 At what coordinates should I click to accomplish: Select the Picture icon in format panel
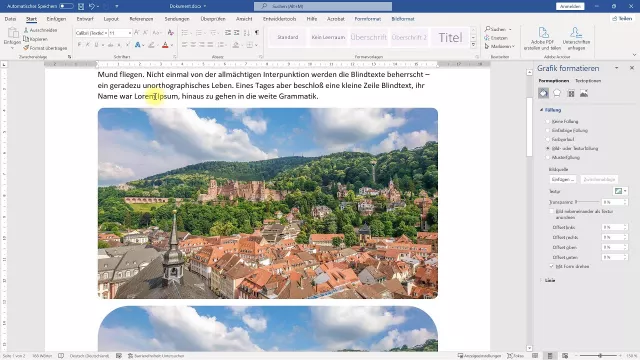(584, 93)
